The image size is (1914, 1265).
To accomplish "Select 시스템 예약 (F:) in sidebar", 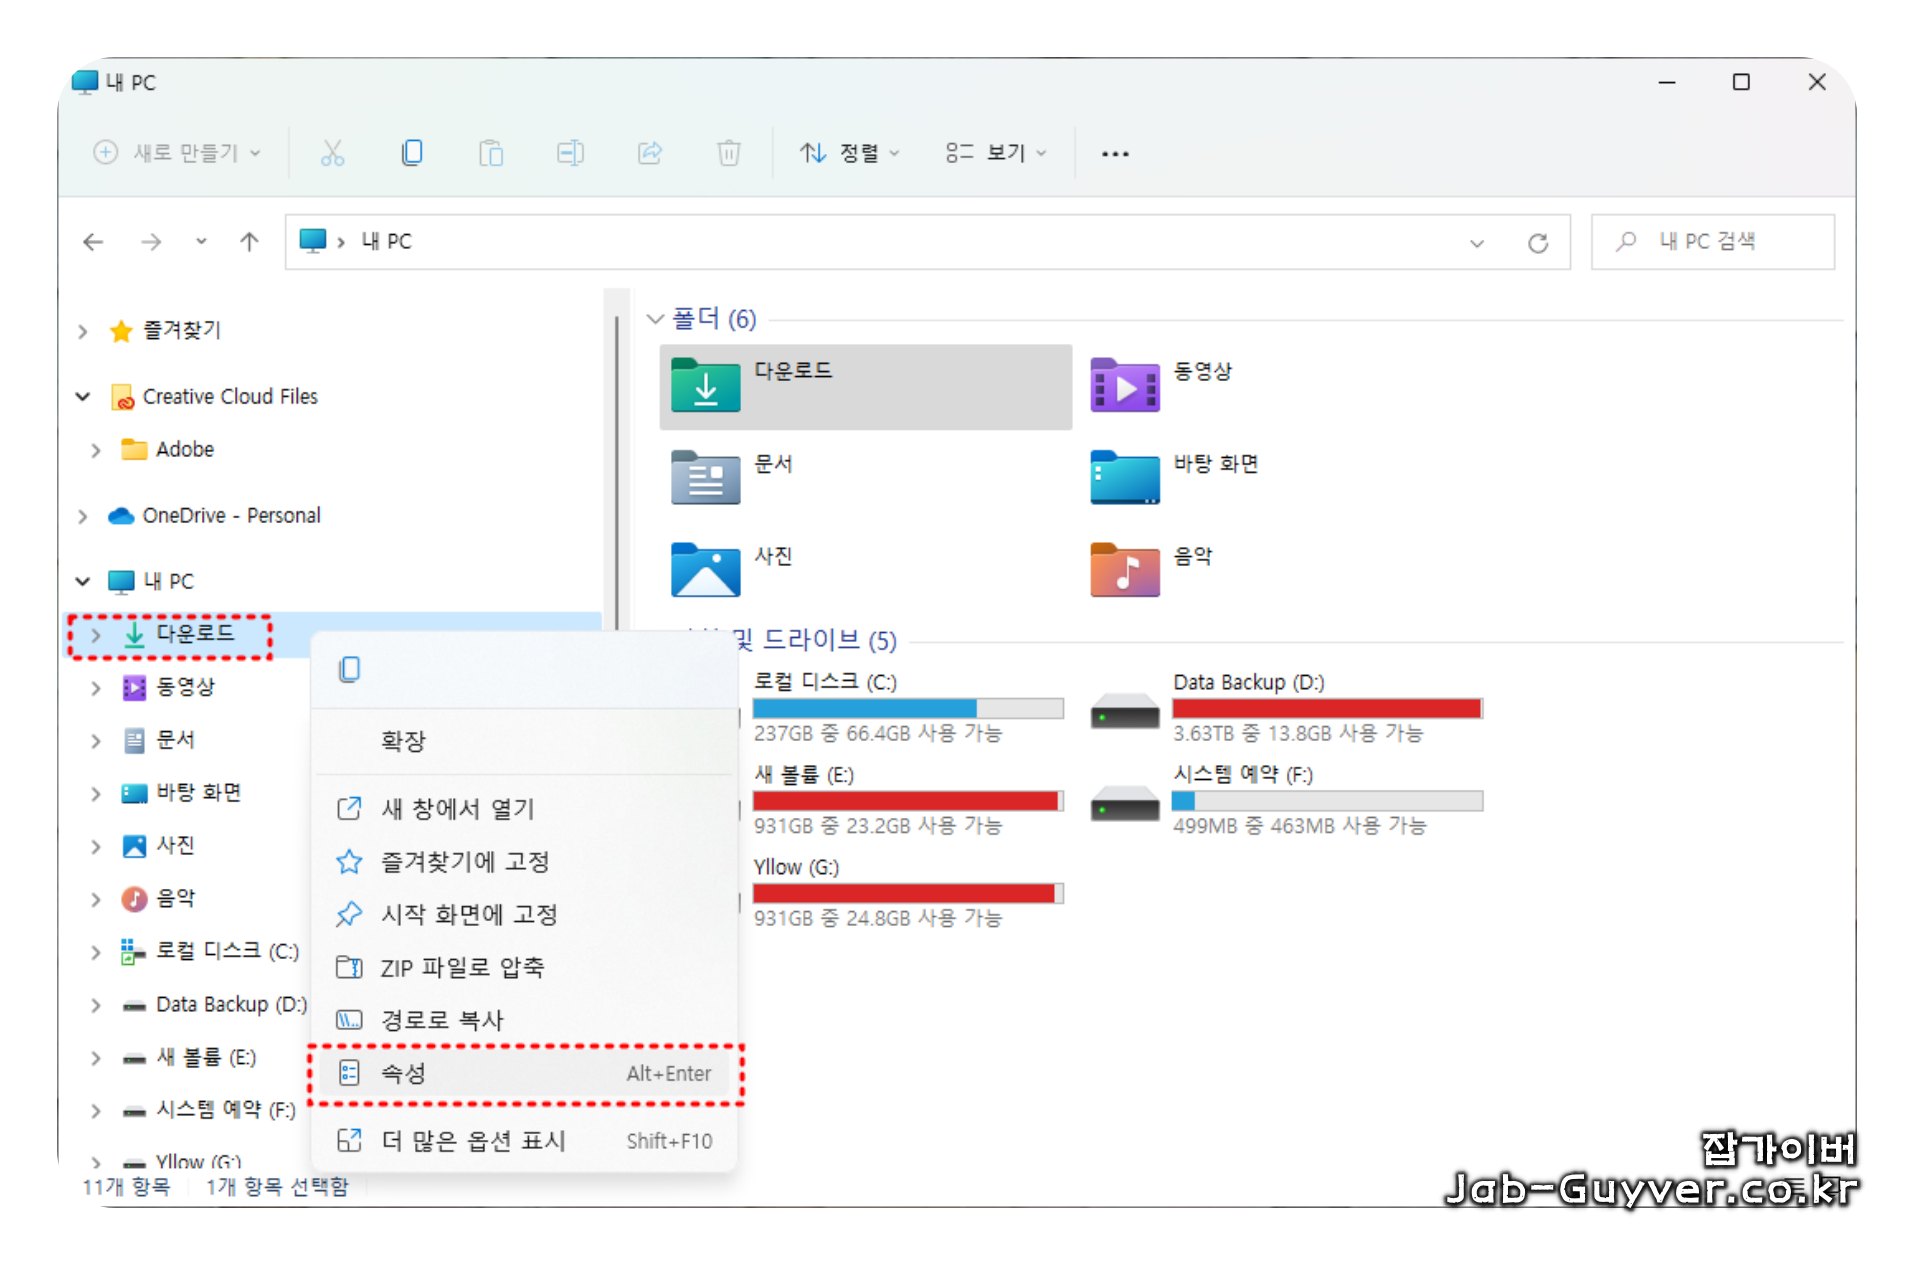I will tap(225, 1110).
